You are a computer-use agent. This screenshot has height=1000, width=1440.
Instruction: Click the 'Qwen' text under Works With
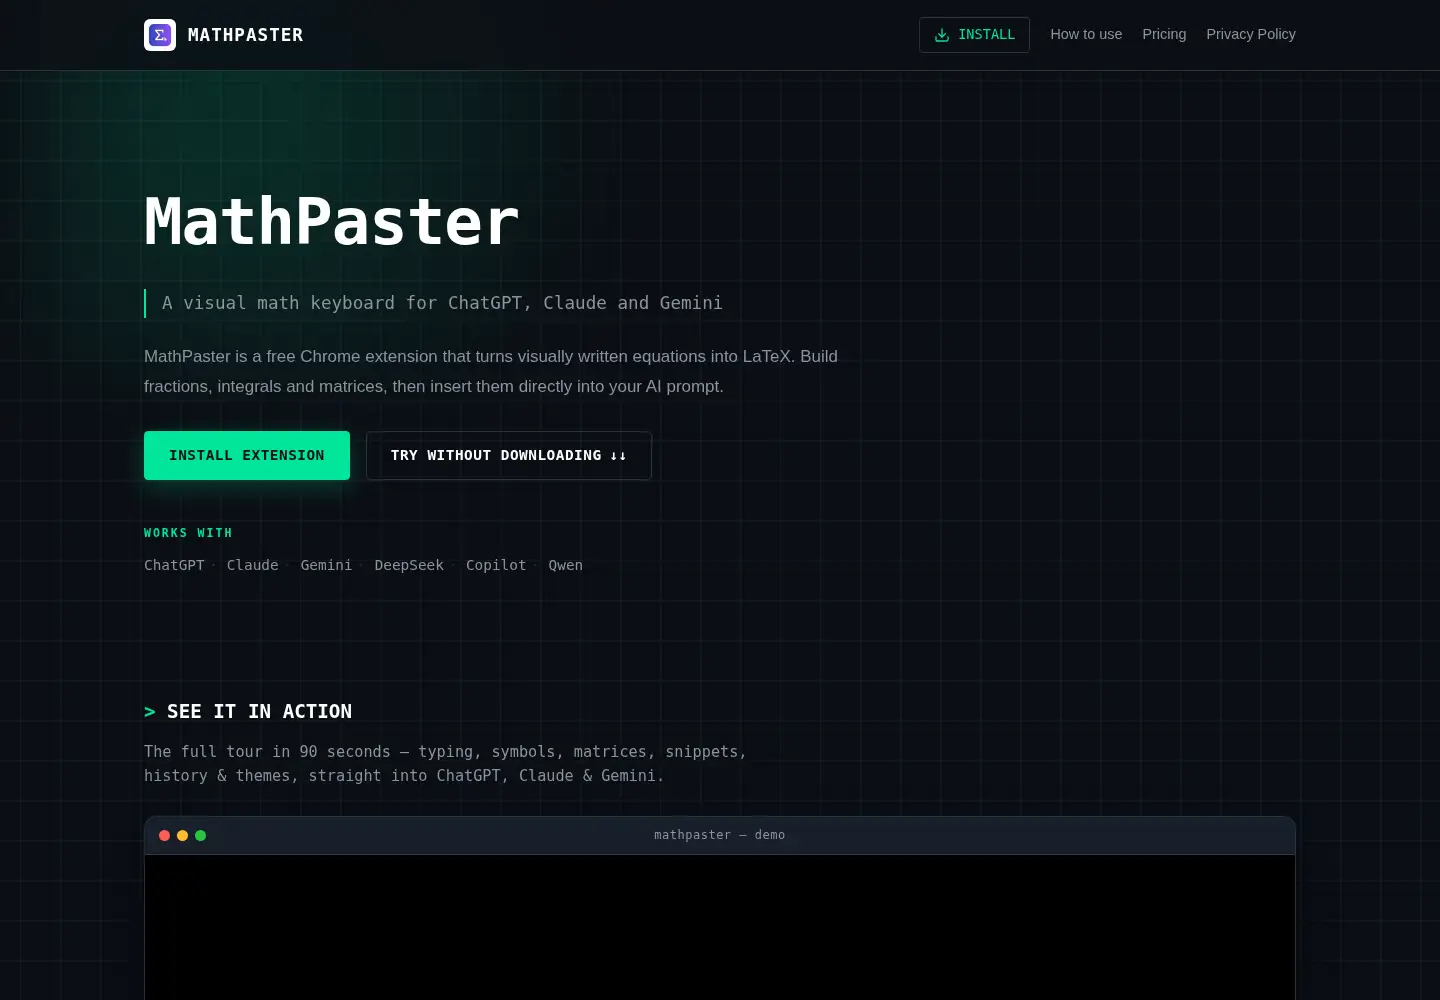(566, 565)
